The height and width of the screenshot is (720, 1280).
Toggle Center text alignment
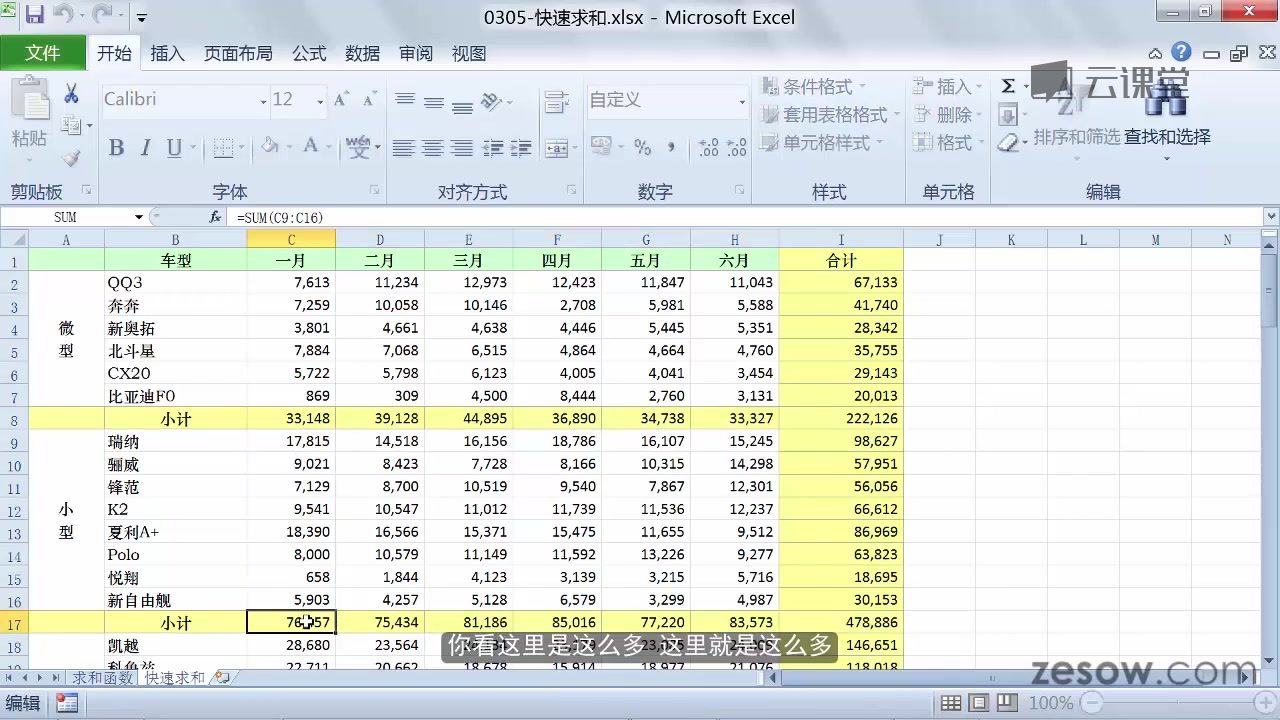coord(432,148)
